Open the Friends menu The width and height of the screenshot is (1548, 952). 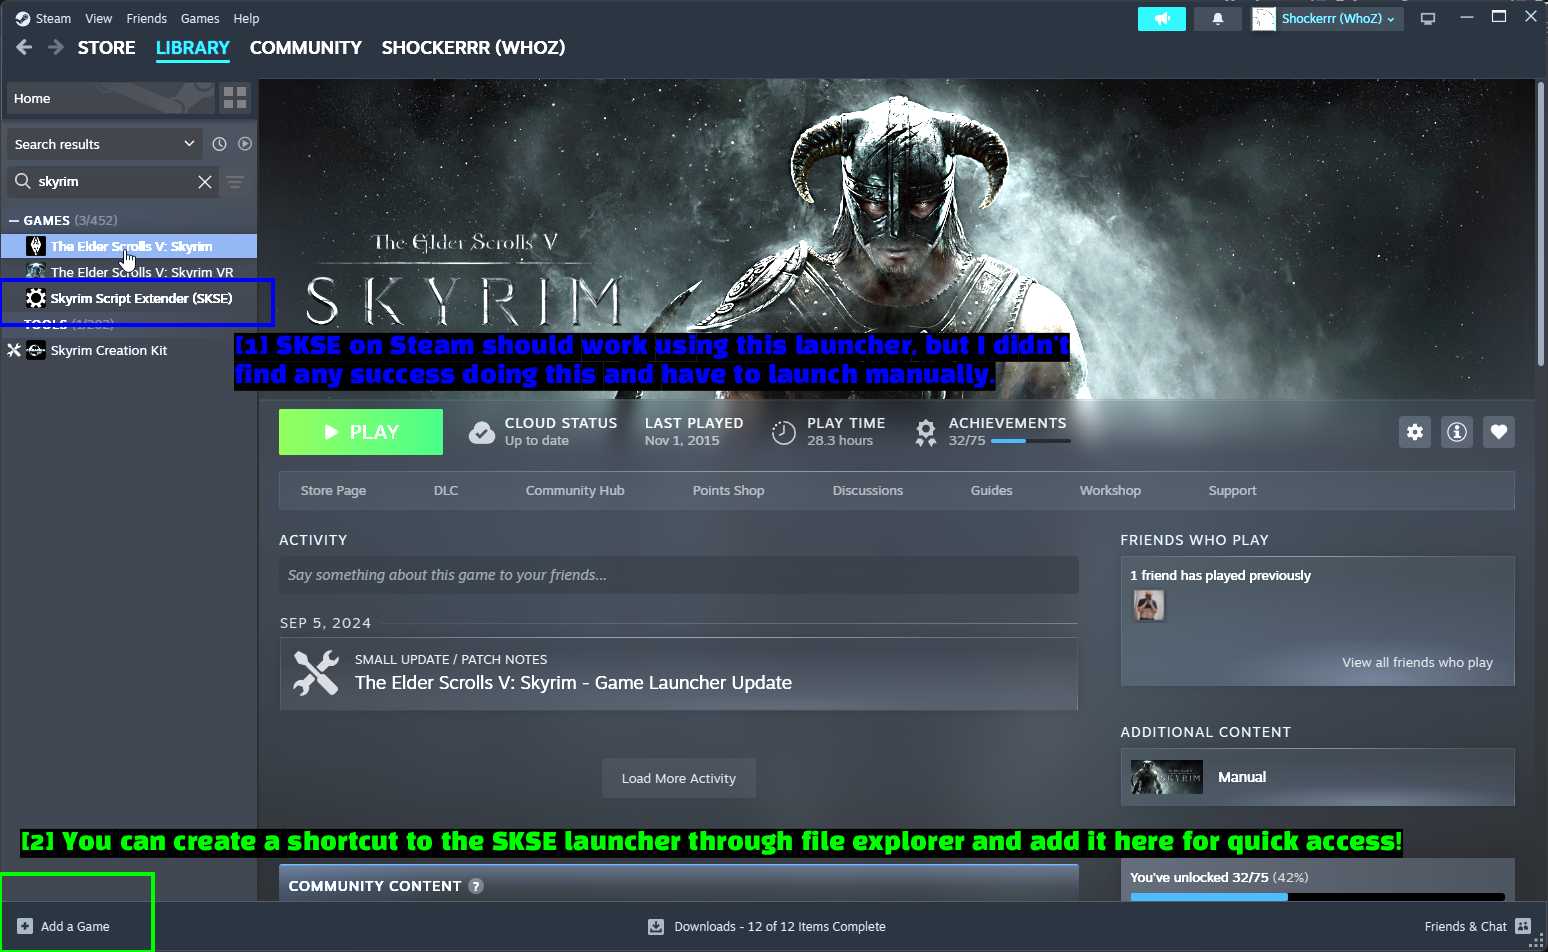(147, 19)
